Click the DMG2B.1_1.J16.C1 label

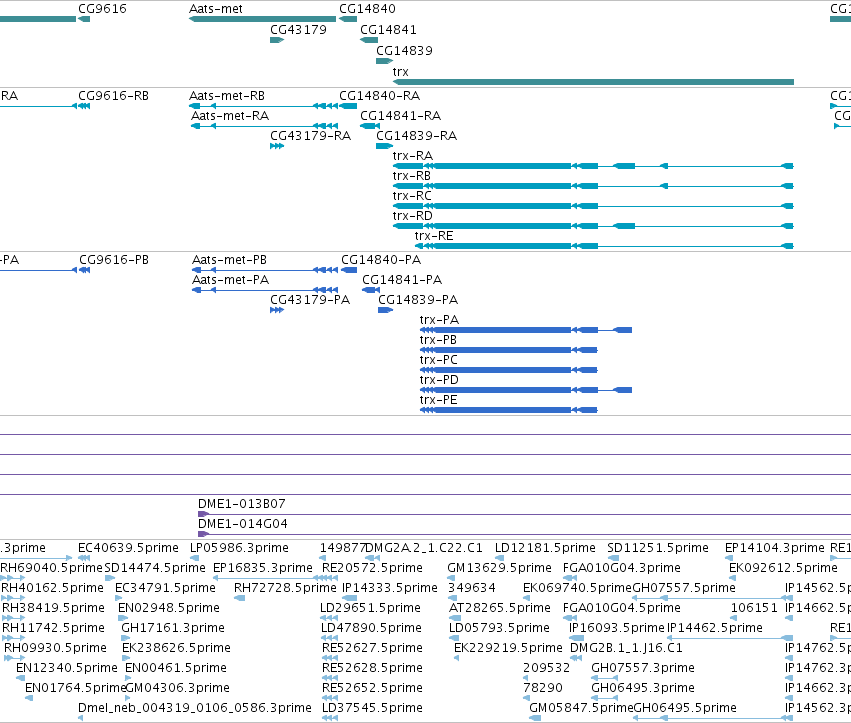click(626, 648)
